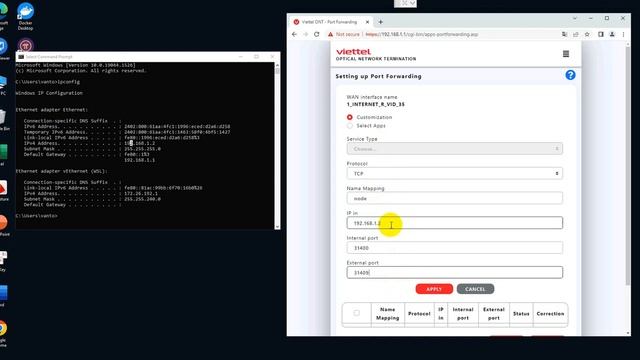Select the Microsoft Edge desktop icon
The image size is (640, 360).
coord(2,16)
